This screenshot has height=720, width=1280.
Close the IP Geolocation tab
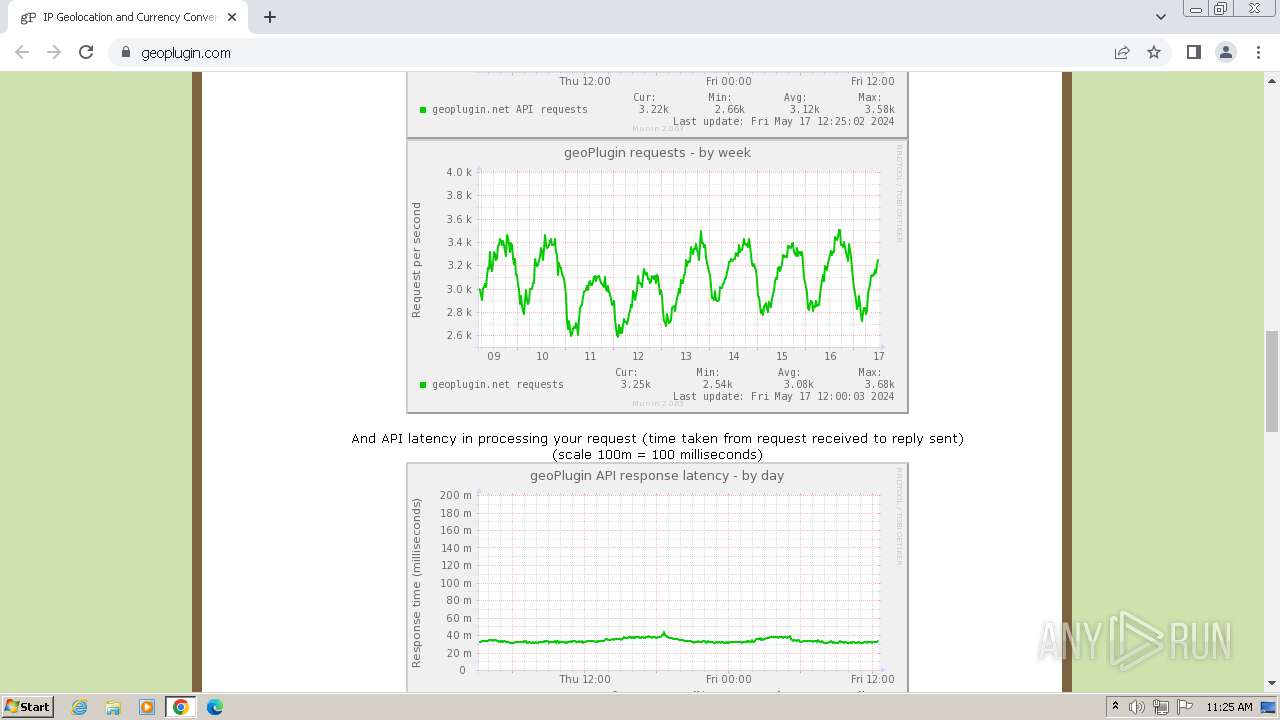click(x=232, y=17)
